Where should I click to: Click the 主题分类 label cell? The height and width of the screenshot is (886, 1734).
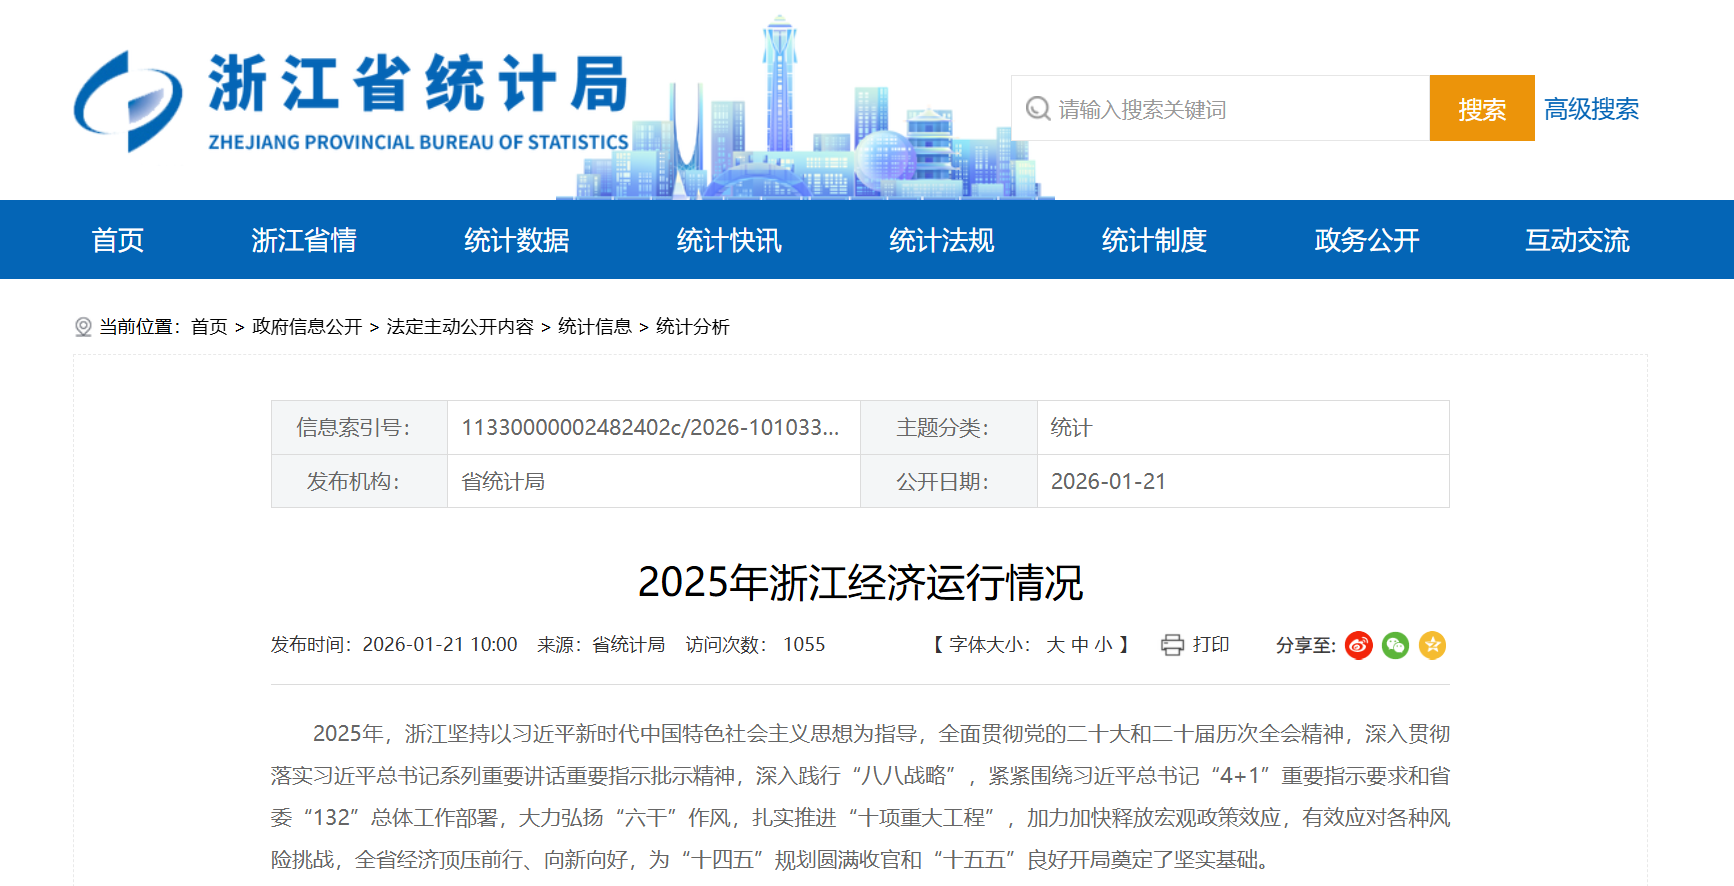pos(948,428)
